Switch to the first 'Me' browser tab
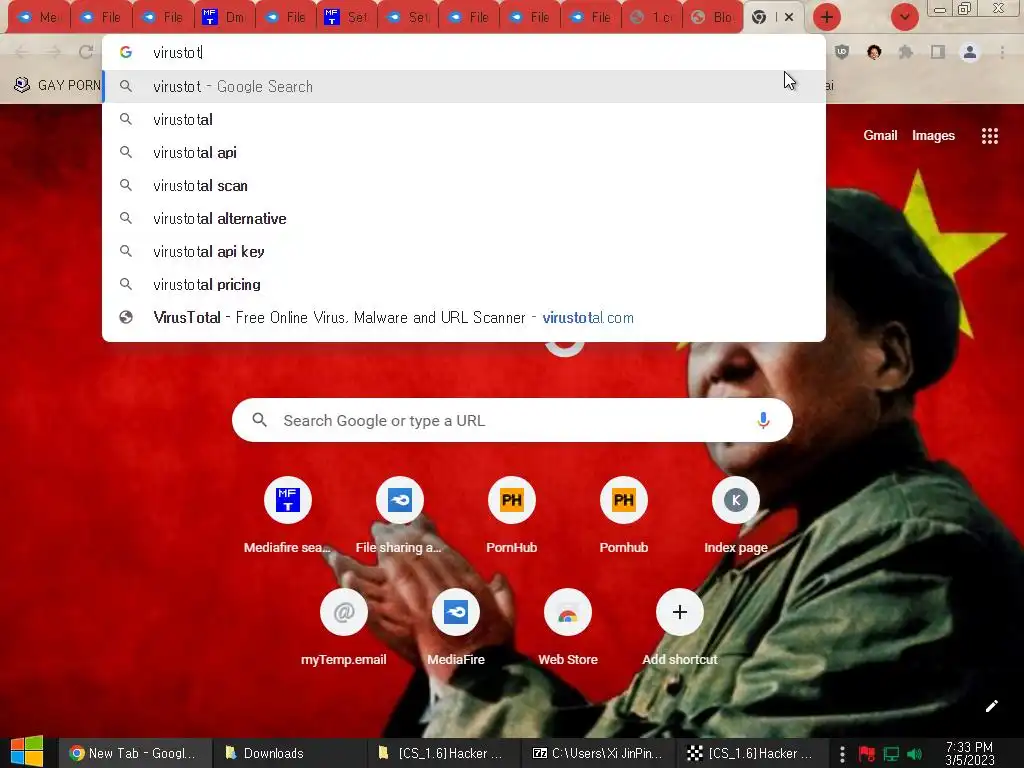Image resolution: width=1024 pixels, height=768 pixels. (x=39, y=18)
